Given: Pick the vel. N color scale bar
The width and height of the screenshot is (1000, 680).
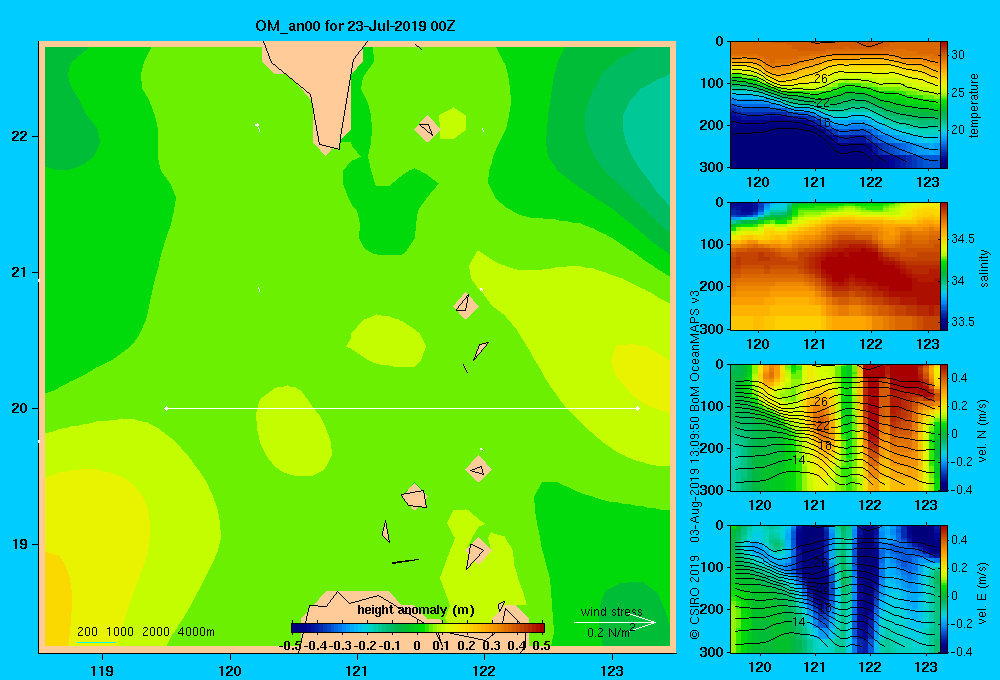Looking at the screenshot, I should 944,427.
